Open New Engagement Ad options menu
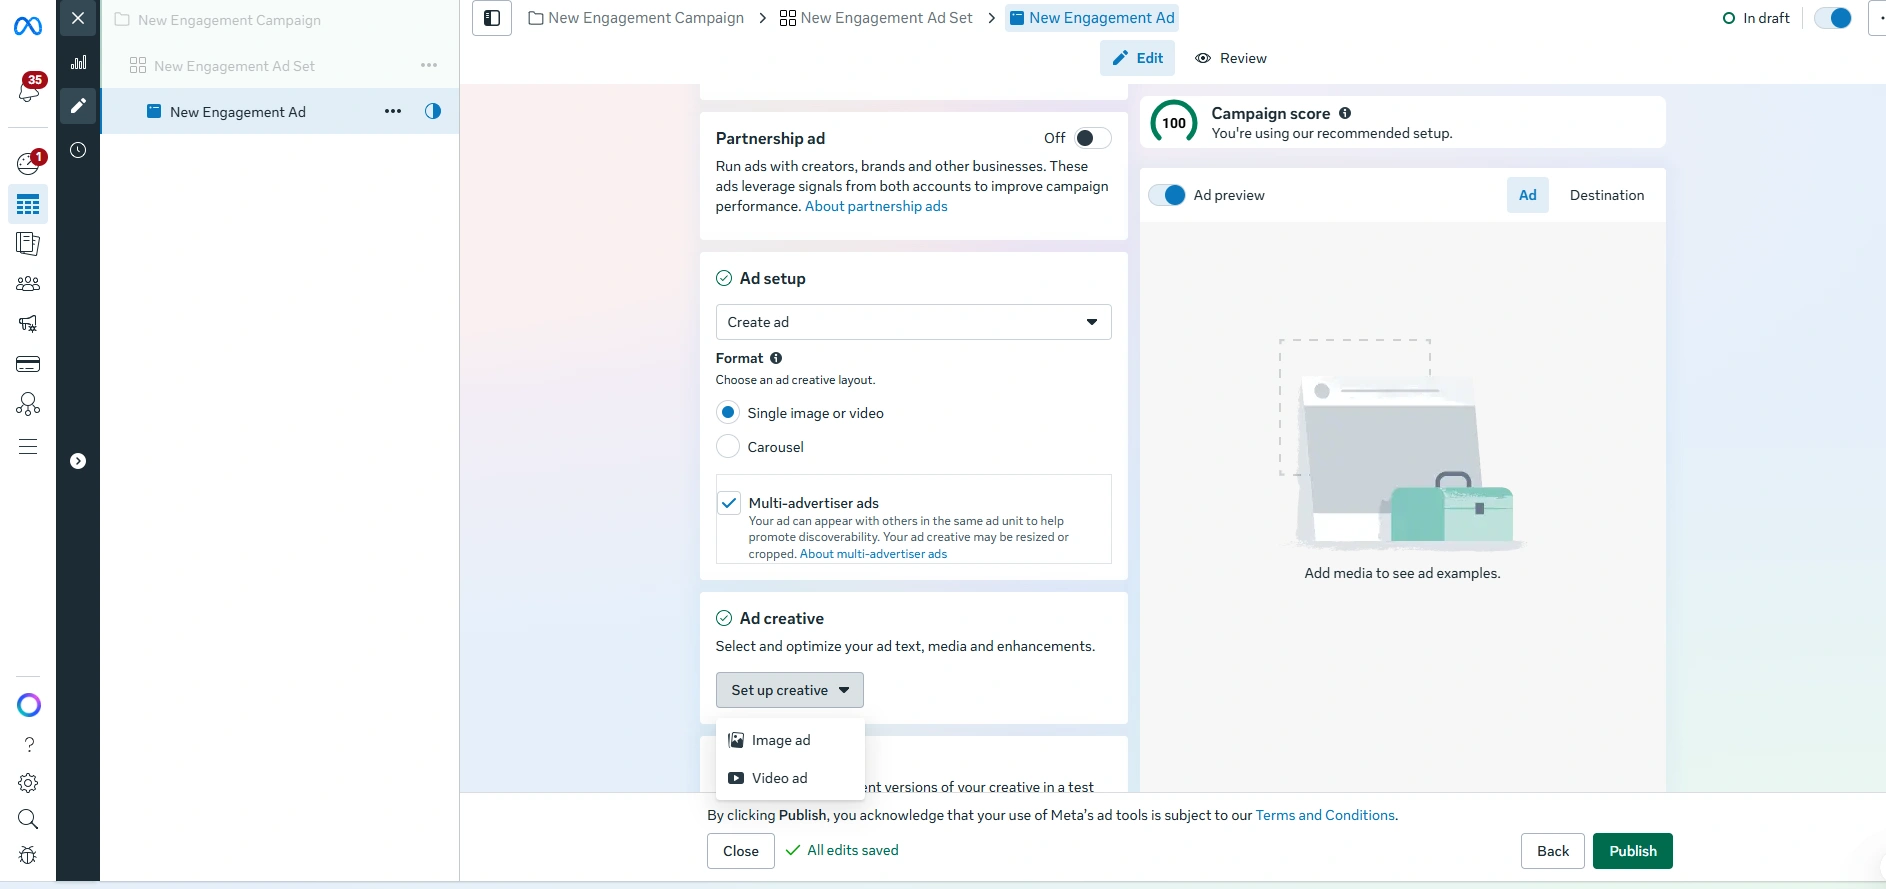Screen dimensions: 1886x889 [393, 112]
